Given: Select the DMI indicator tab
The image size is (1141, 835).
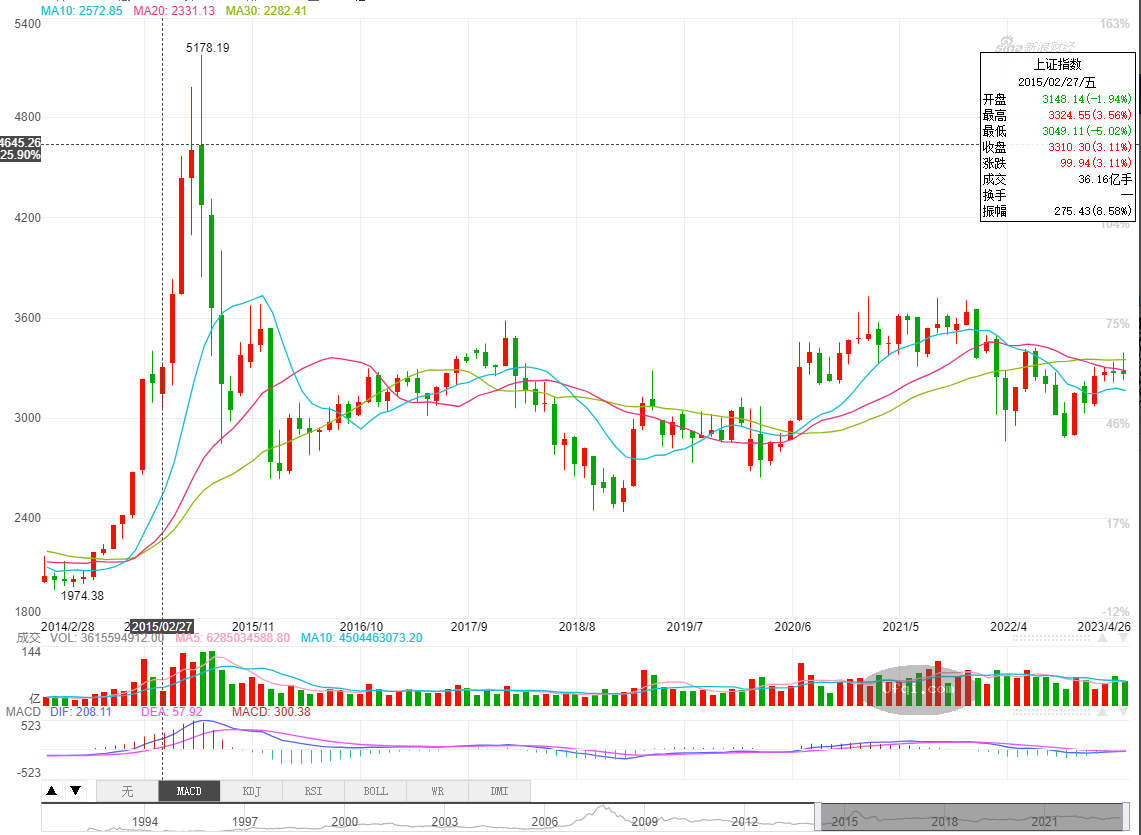Looking at the screenshot, I should [x=499, y=791].
